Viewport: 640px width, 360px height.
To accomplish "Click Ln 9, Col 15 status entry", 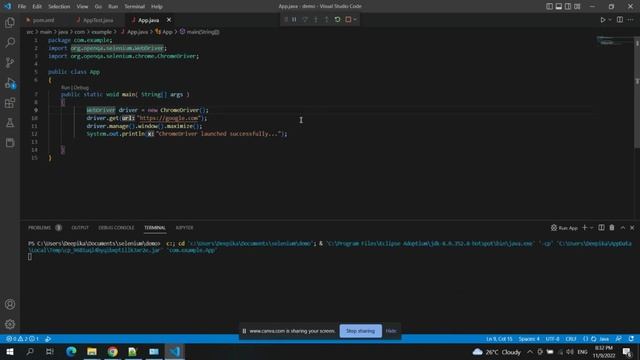I will point(499,339).
